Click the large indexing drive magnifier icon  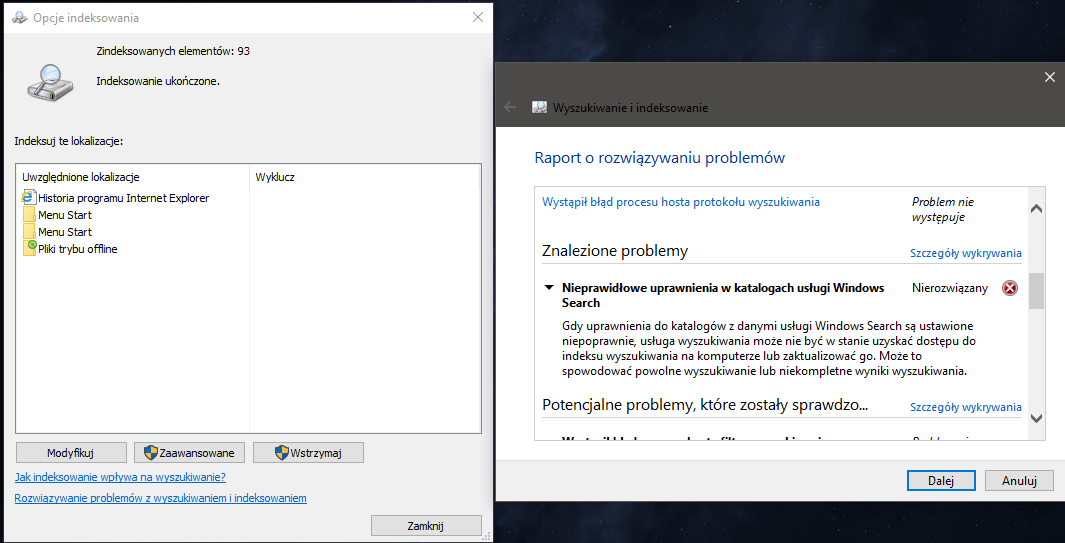(x=50, y=82)
